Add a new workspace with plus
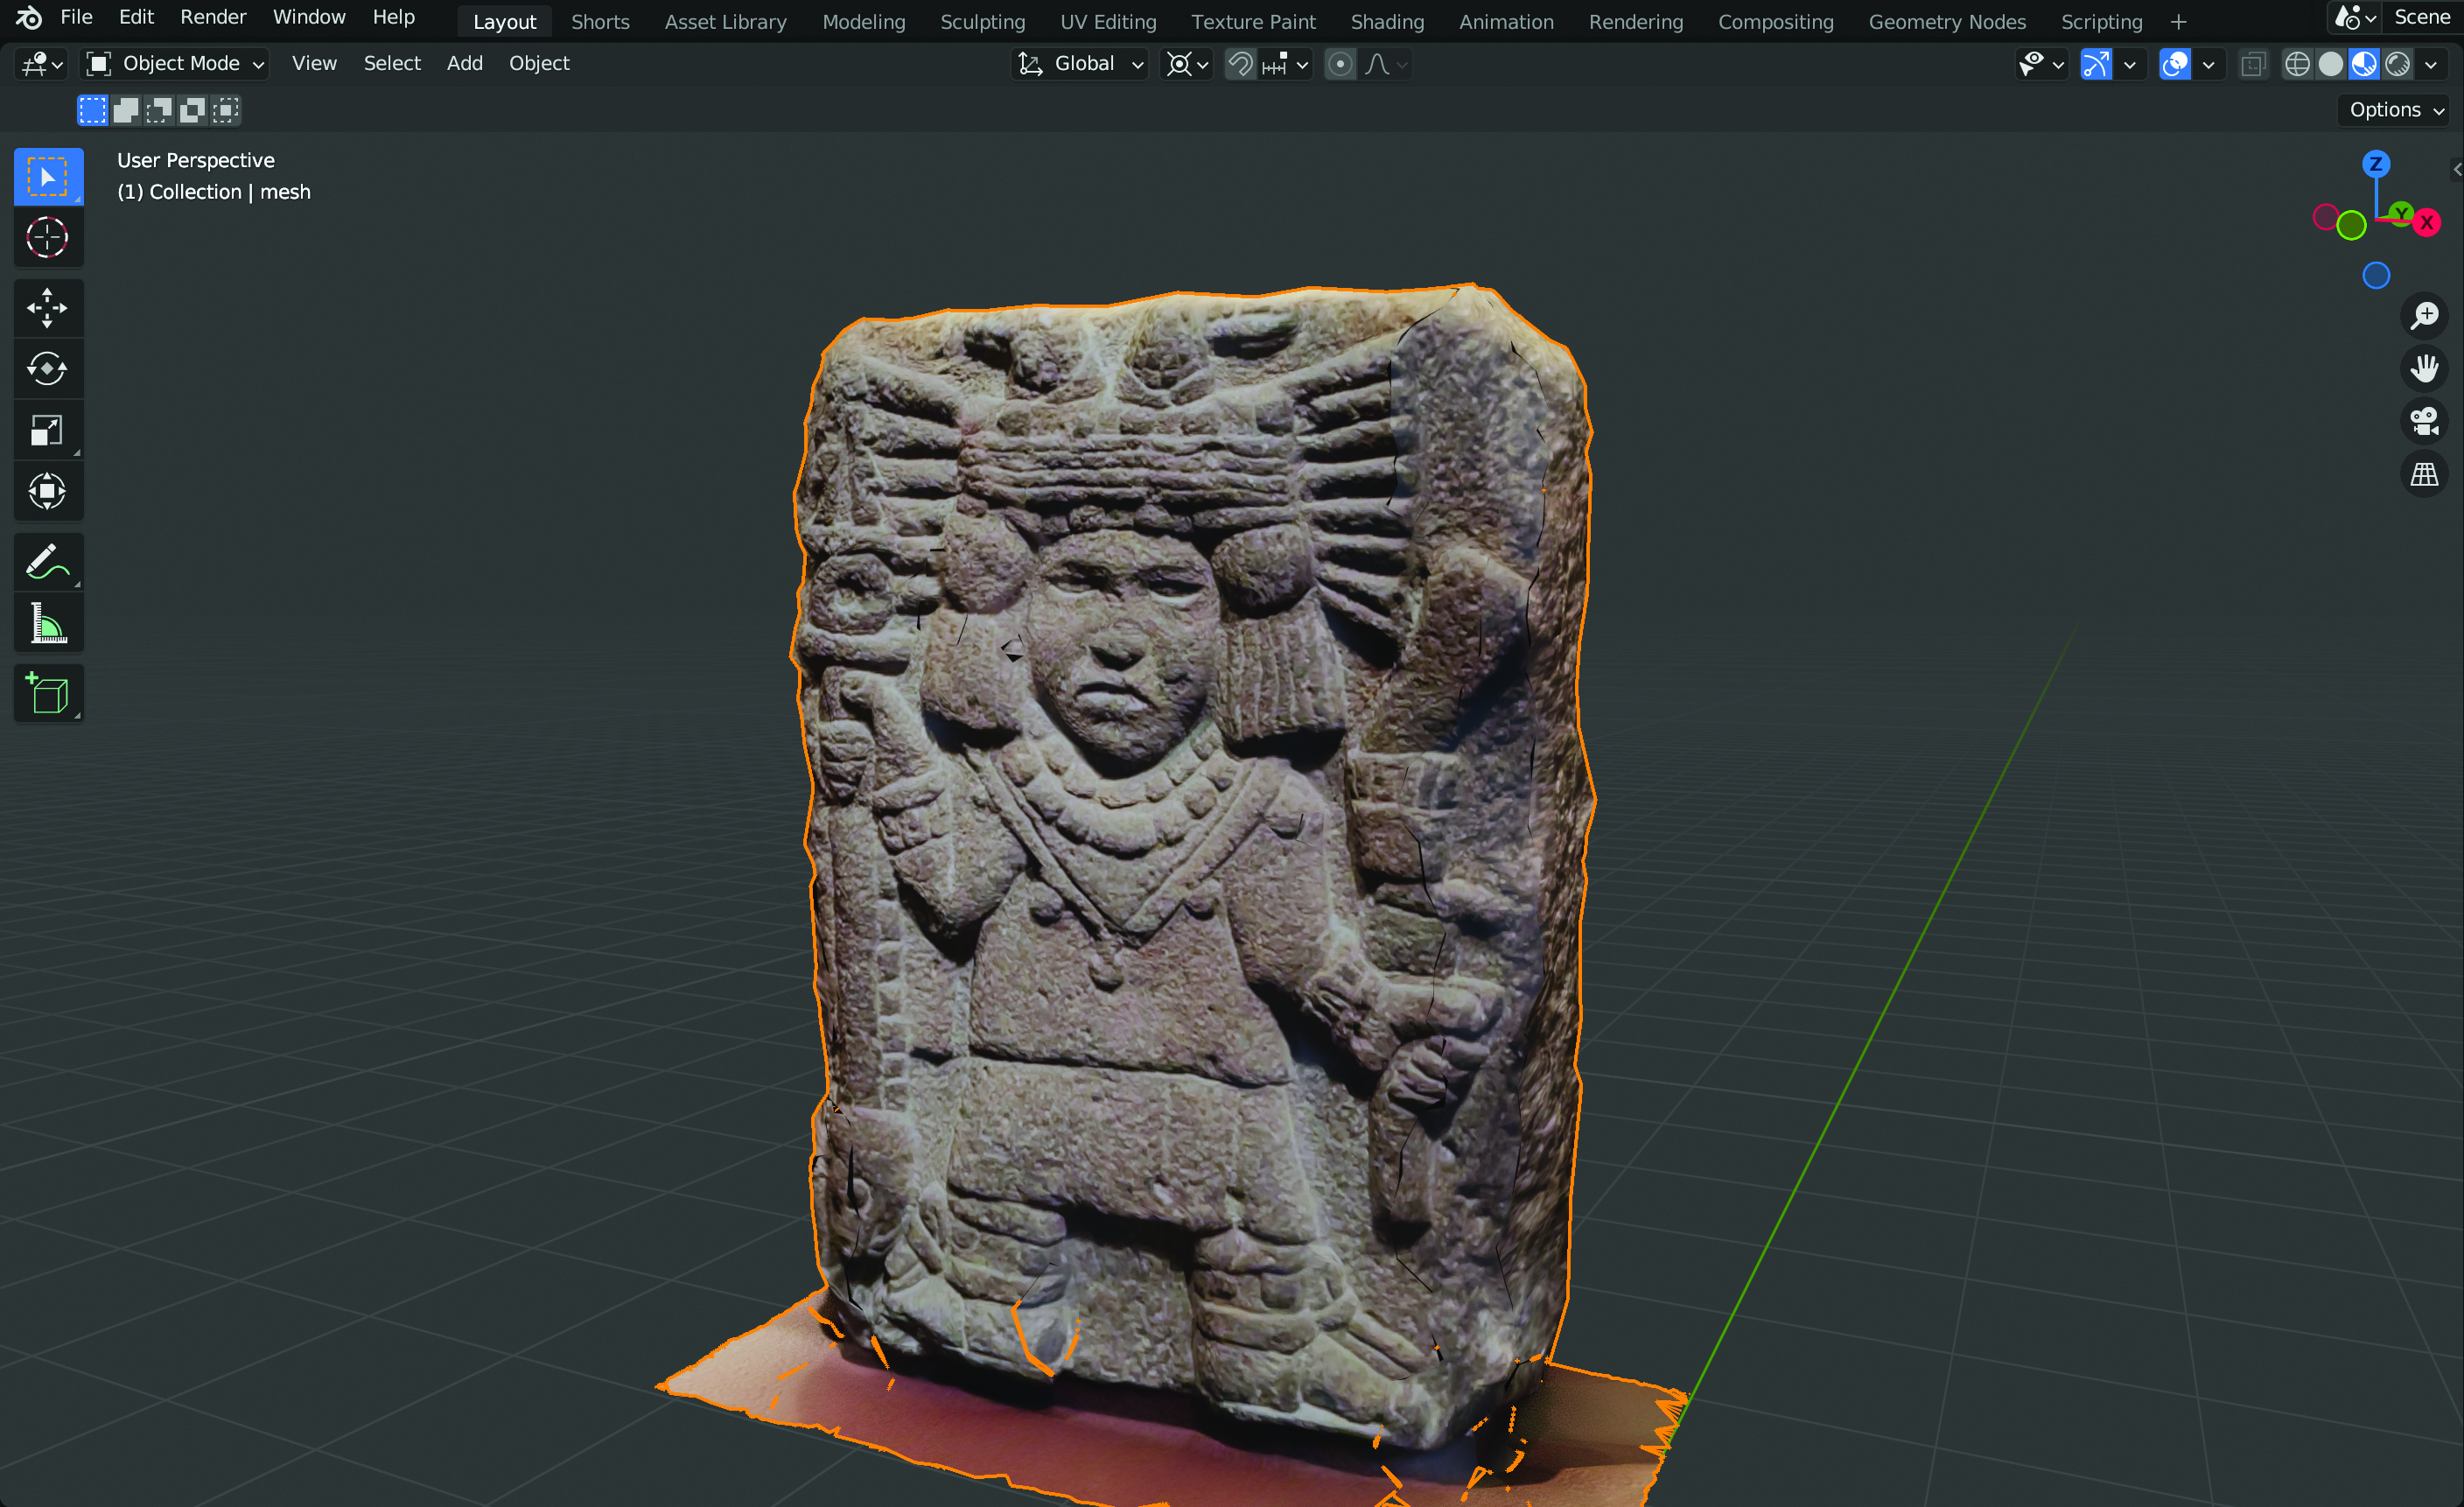The height and width of the screenshot is (1507, 2464). tap(2178, 21)
